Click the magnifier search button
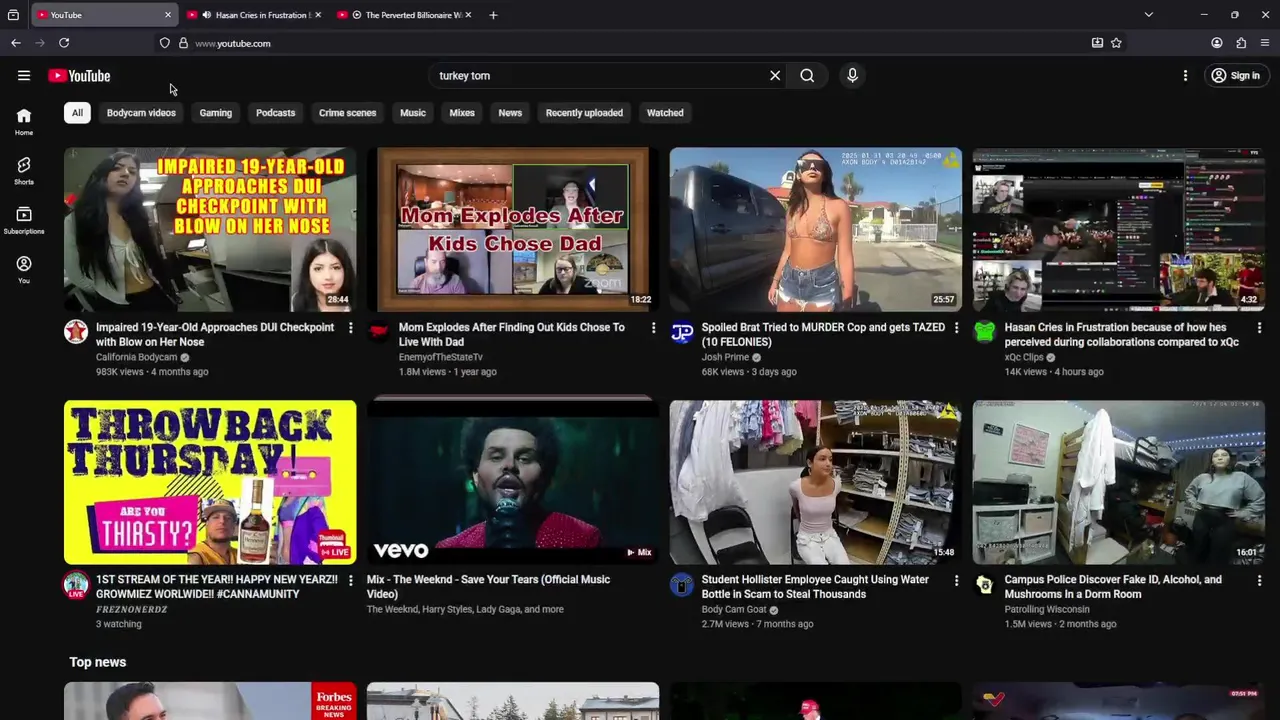 [807, 75]
